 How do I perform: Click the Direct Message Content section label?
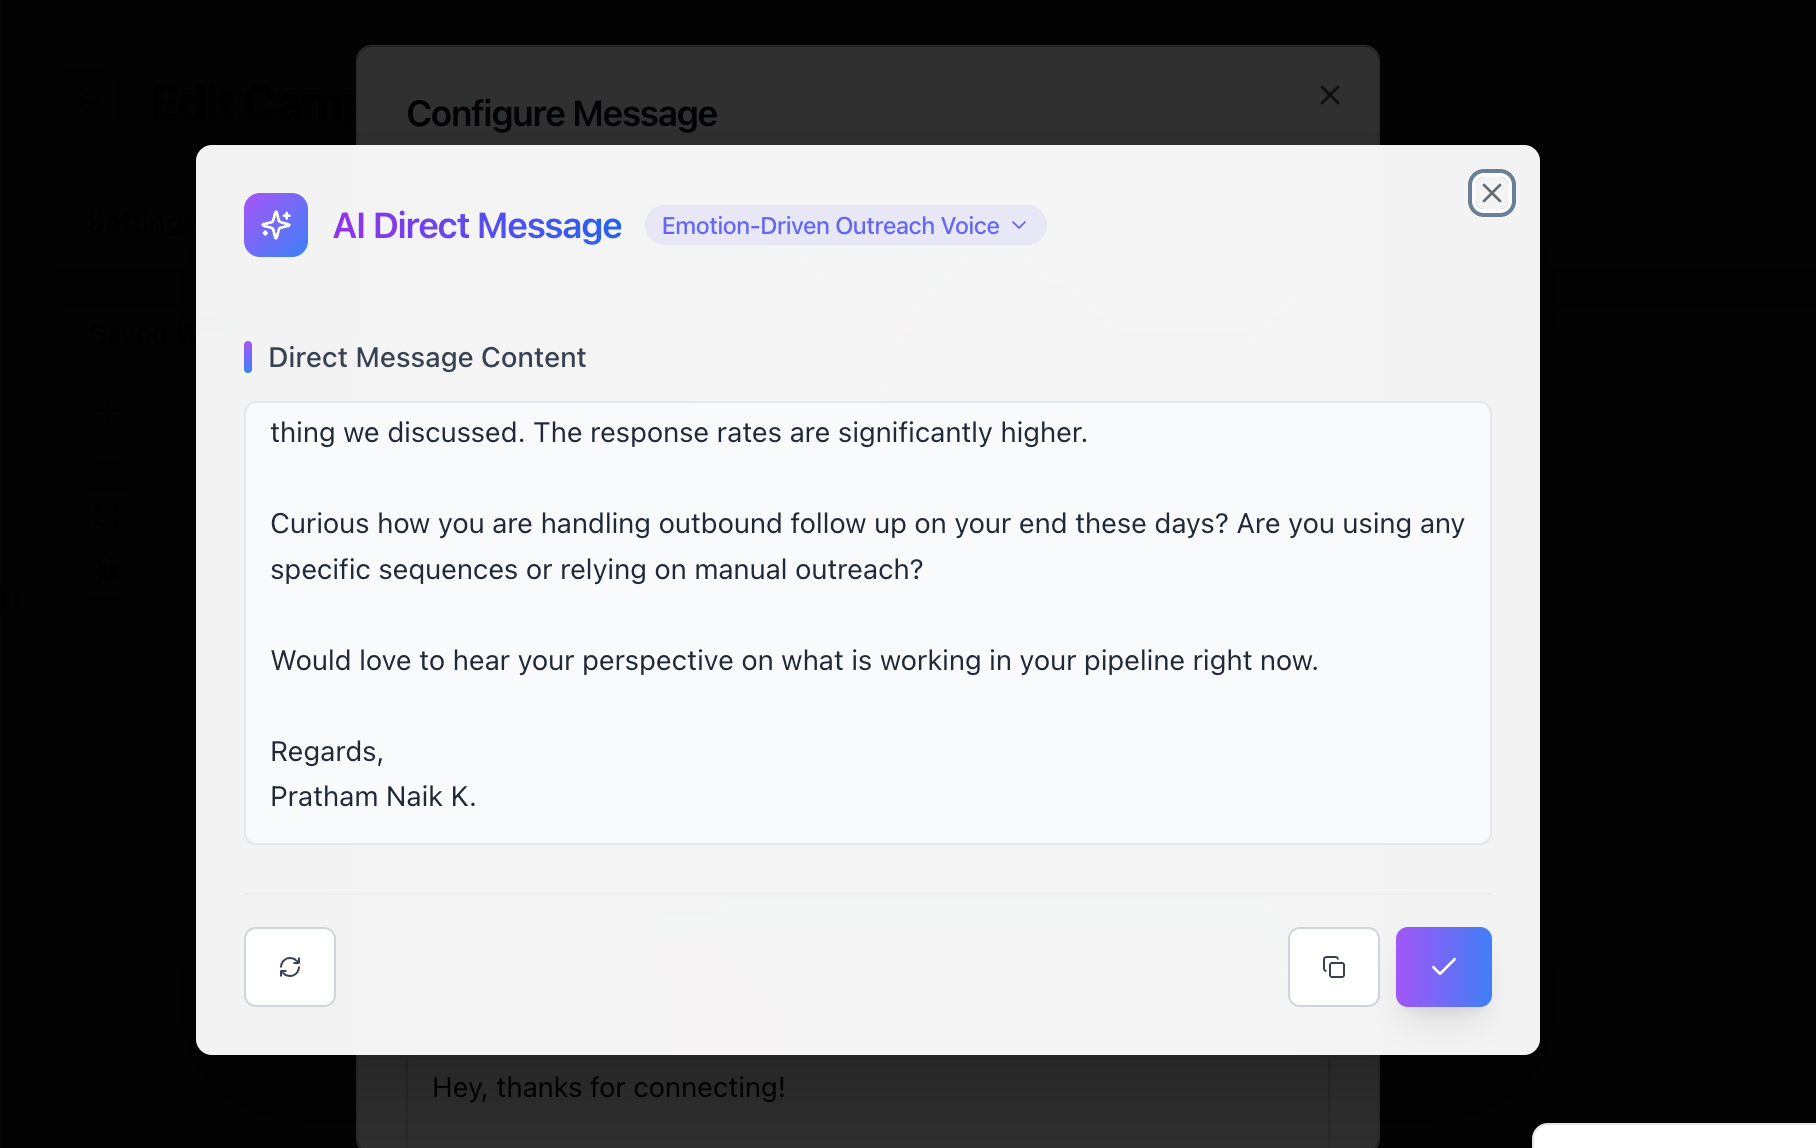pyautogui.click(x=427, y=357)
